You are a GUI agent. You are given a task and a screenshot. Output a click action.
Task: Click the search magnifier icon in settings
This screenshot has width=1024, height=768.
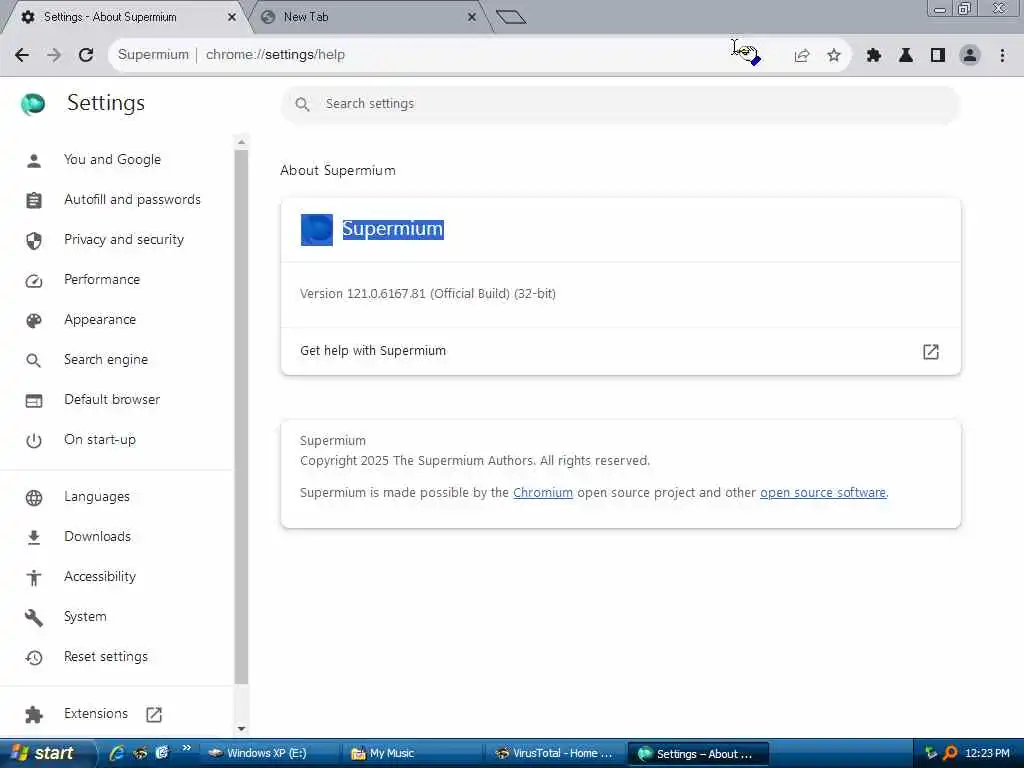tap(302, 104)
